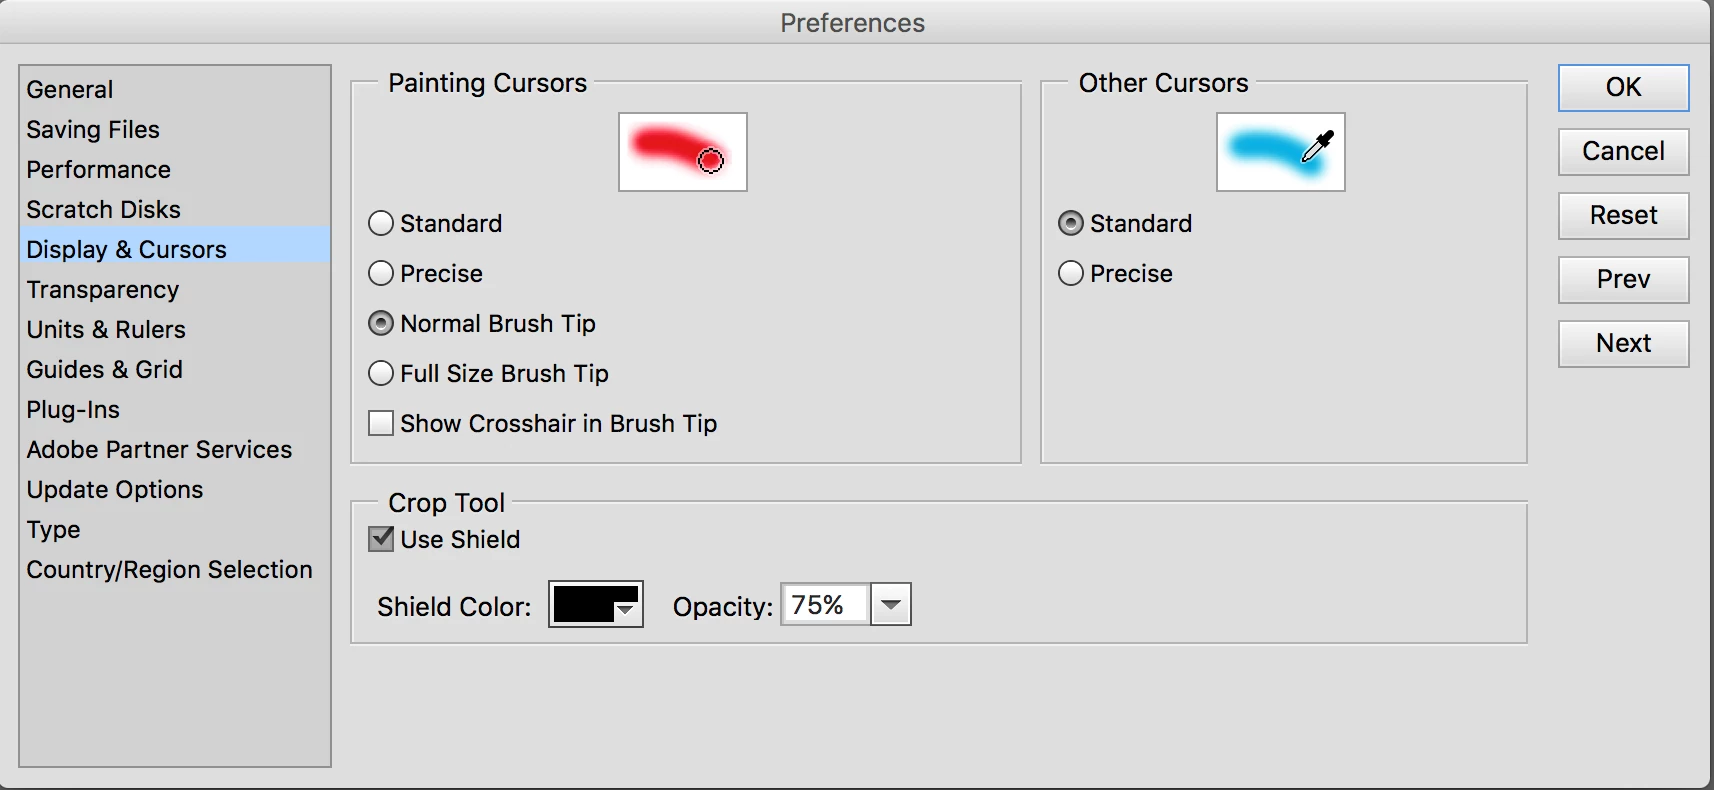Choose Precise painting cursor option
Viewport: 1714px width, 790px height.
381,273
